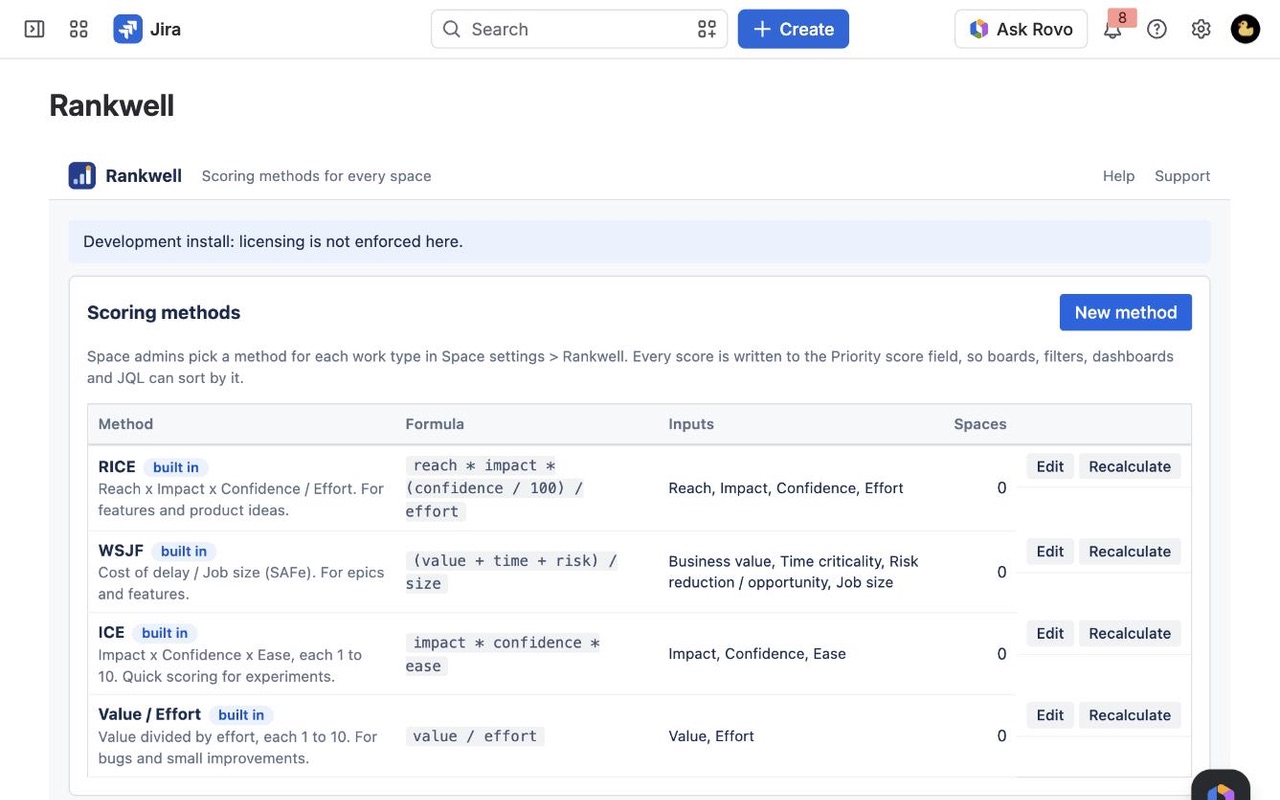Click the ICE method name

point(111,632)
